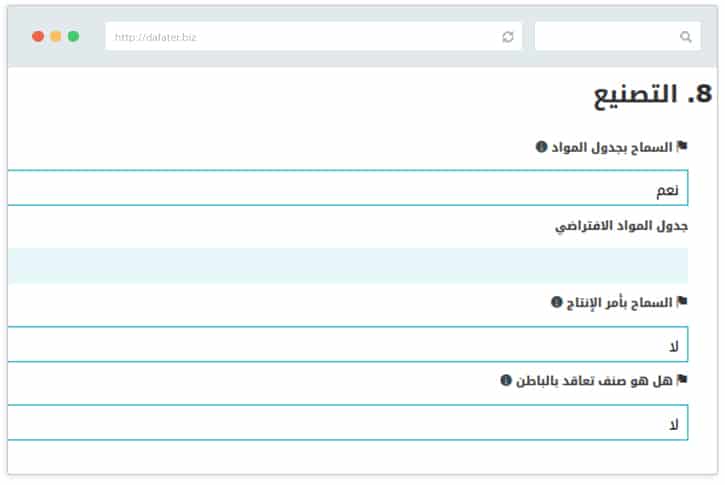725x485 pixels.
Task: Click flag icon next to هل هو صنف تعاقد بالباطن
Action: 682,380
